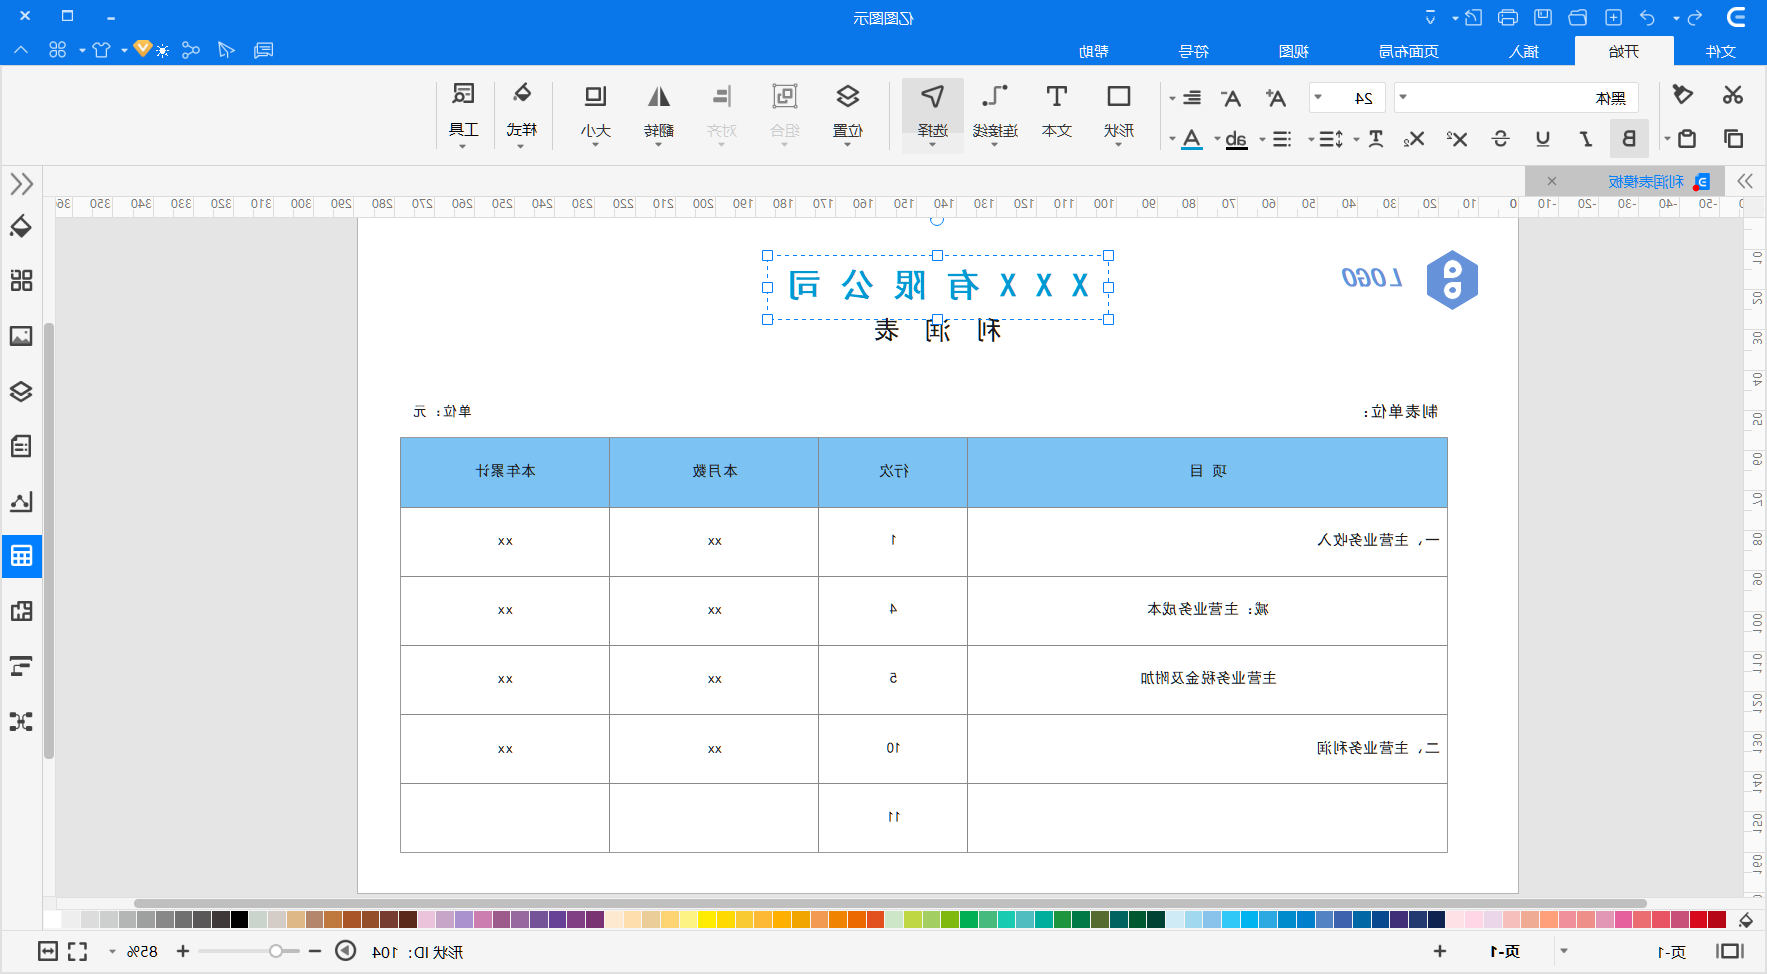Open the Symbol library grid in sidebar

(x=21, y=280)
